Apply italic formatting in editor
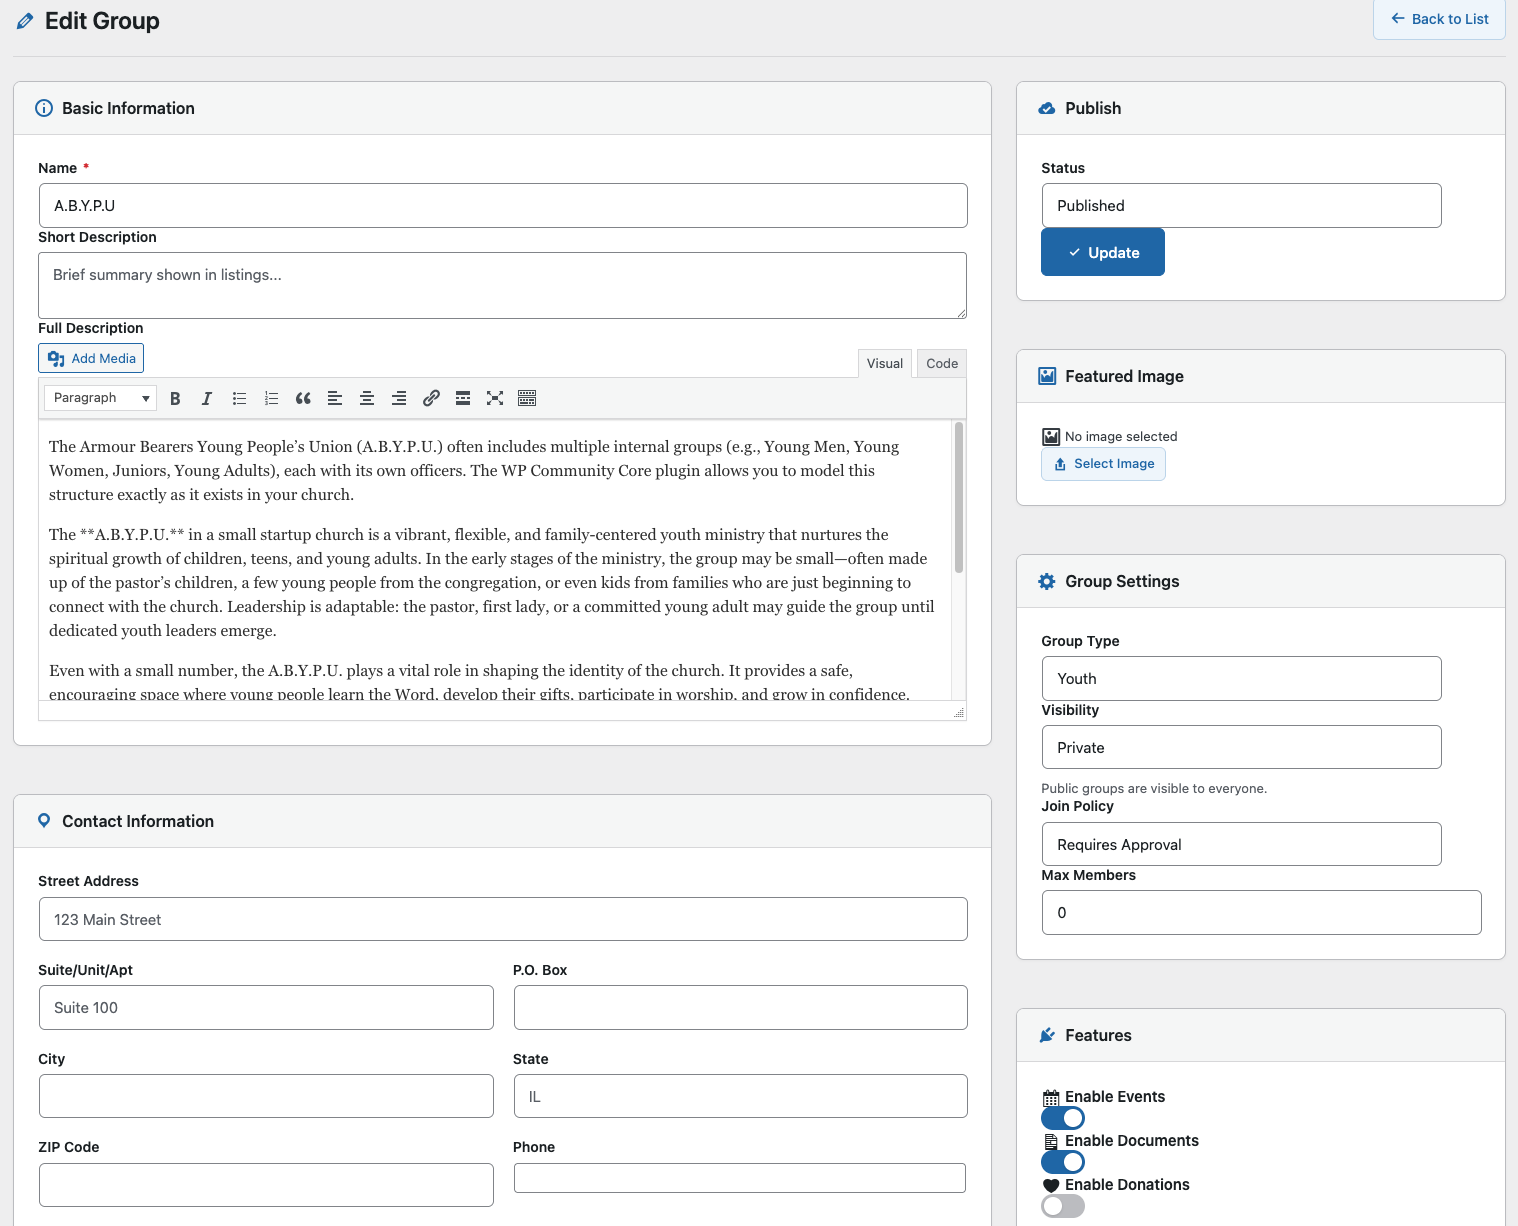The height and width of the screenshot is (1226, 1518). (207, 398)
